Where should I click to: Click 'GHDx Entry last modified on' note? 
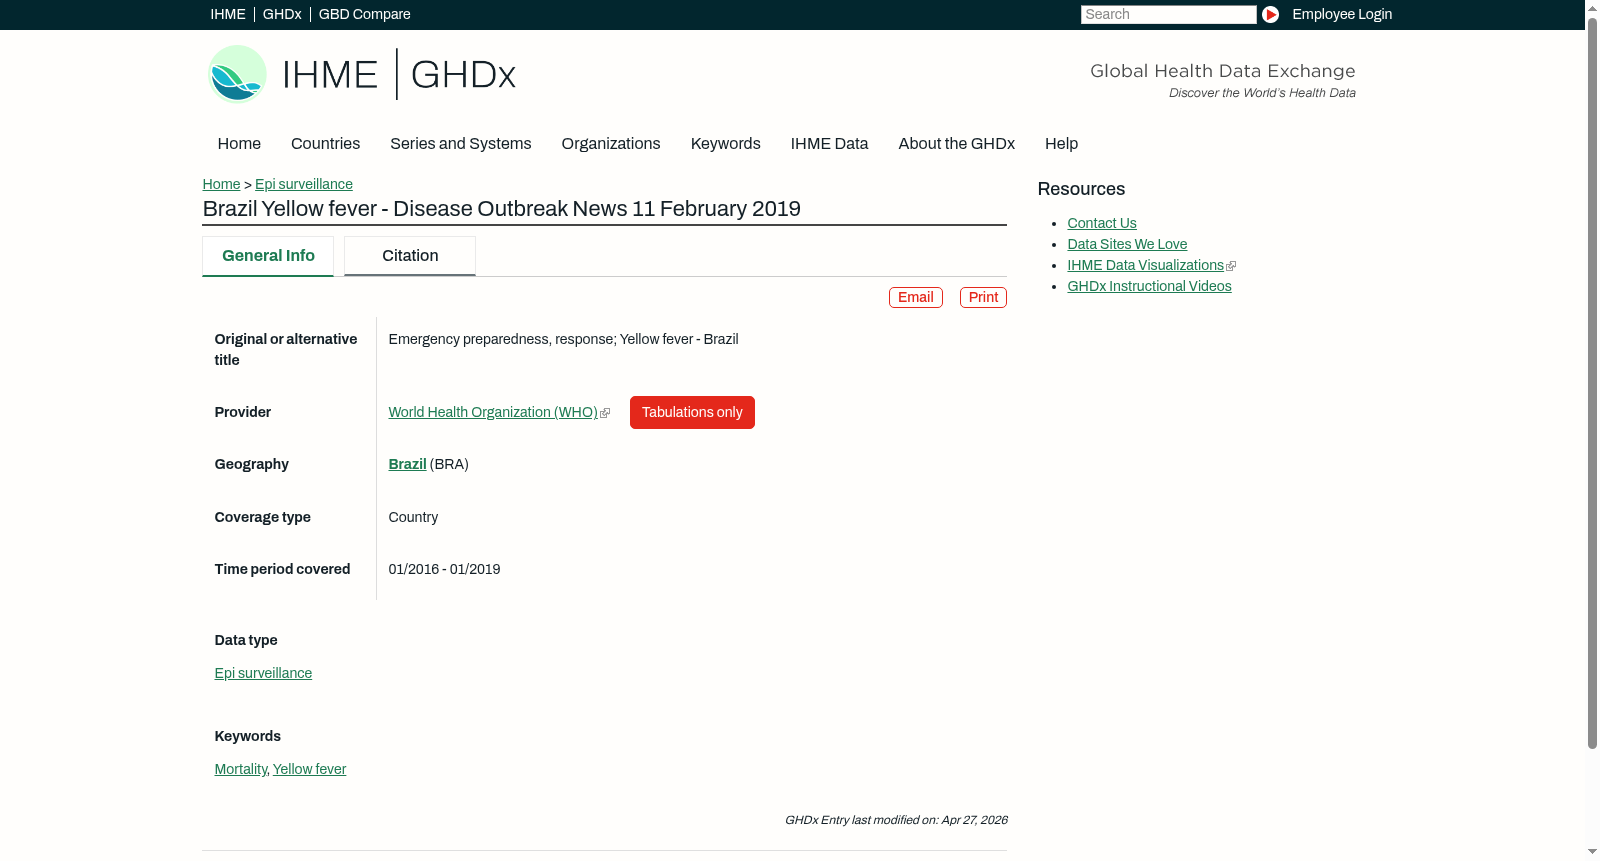[896, 820]
